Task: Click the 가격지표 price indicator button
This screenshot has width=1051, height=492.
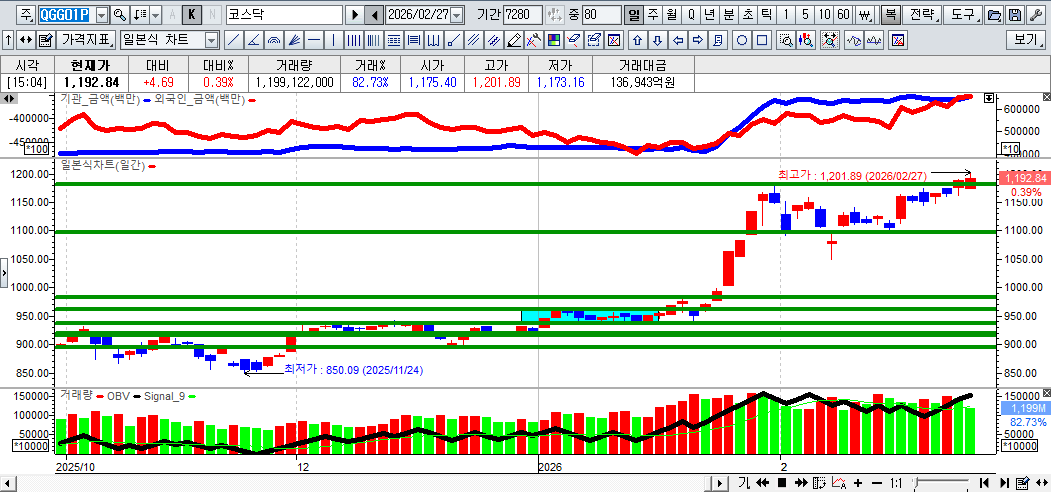Action: (86, 40)
